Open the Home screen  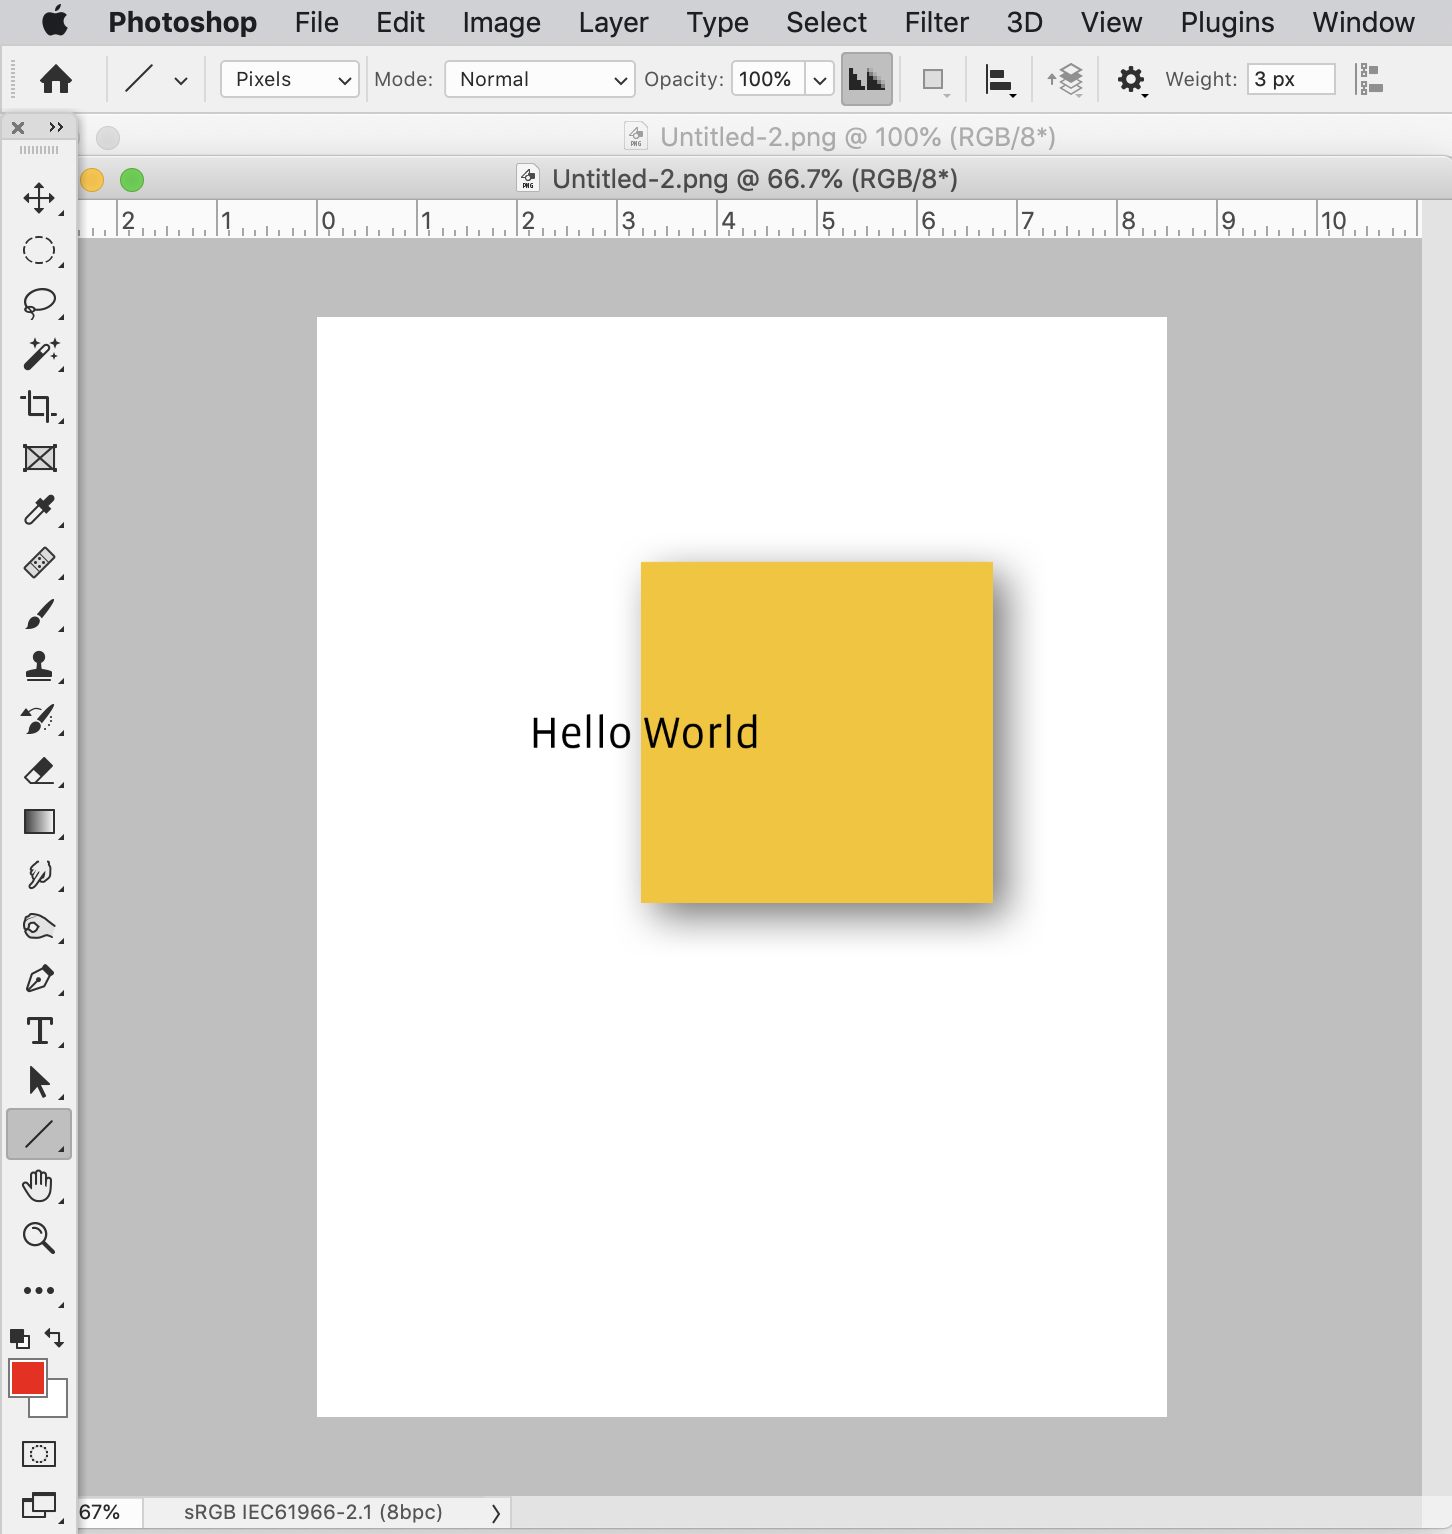56,79
